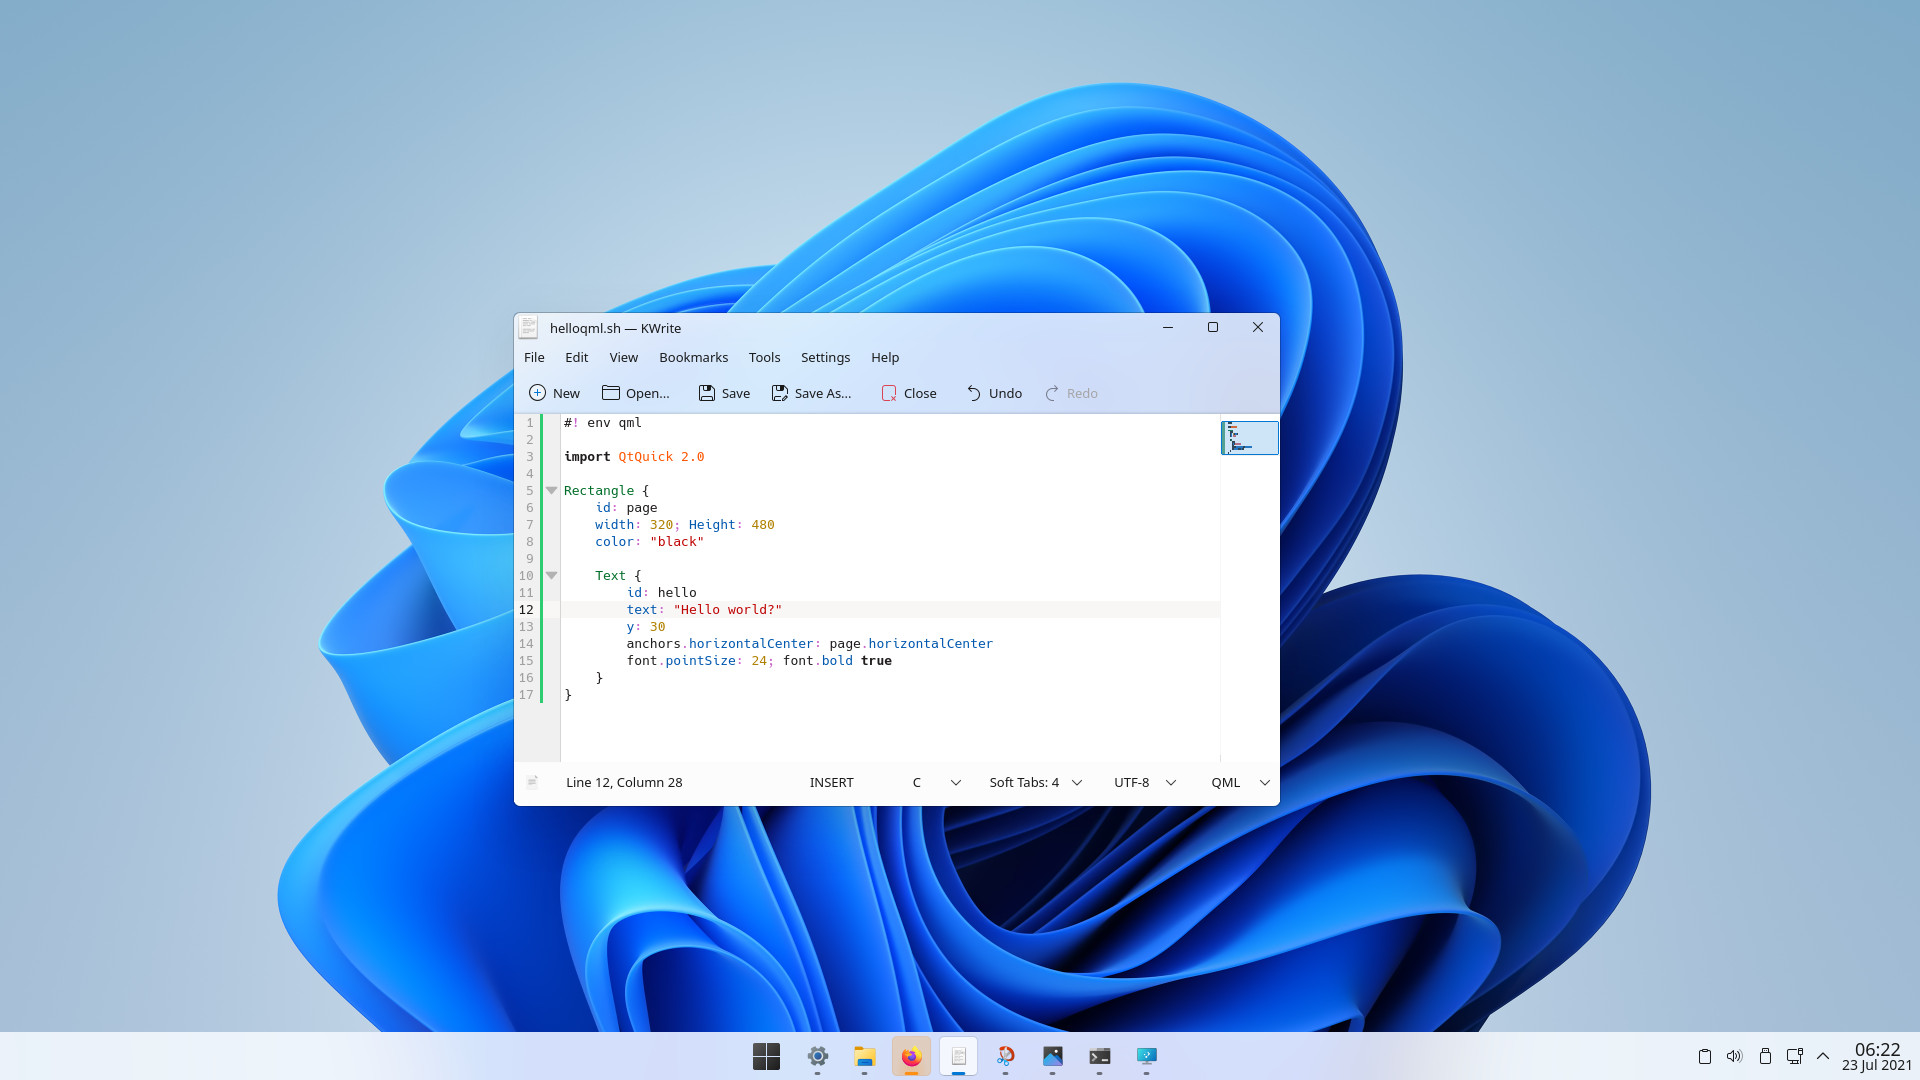Open the Soft Tabs: 4 indentation dropdown
The width and height of the screenshot is (1920, 1080).
pos(1035,782)
